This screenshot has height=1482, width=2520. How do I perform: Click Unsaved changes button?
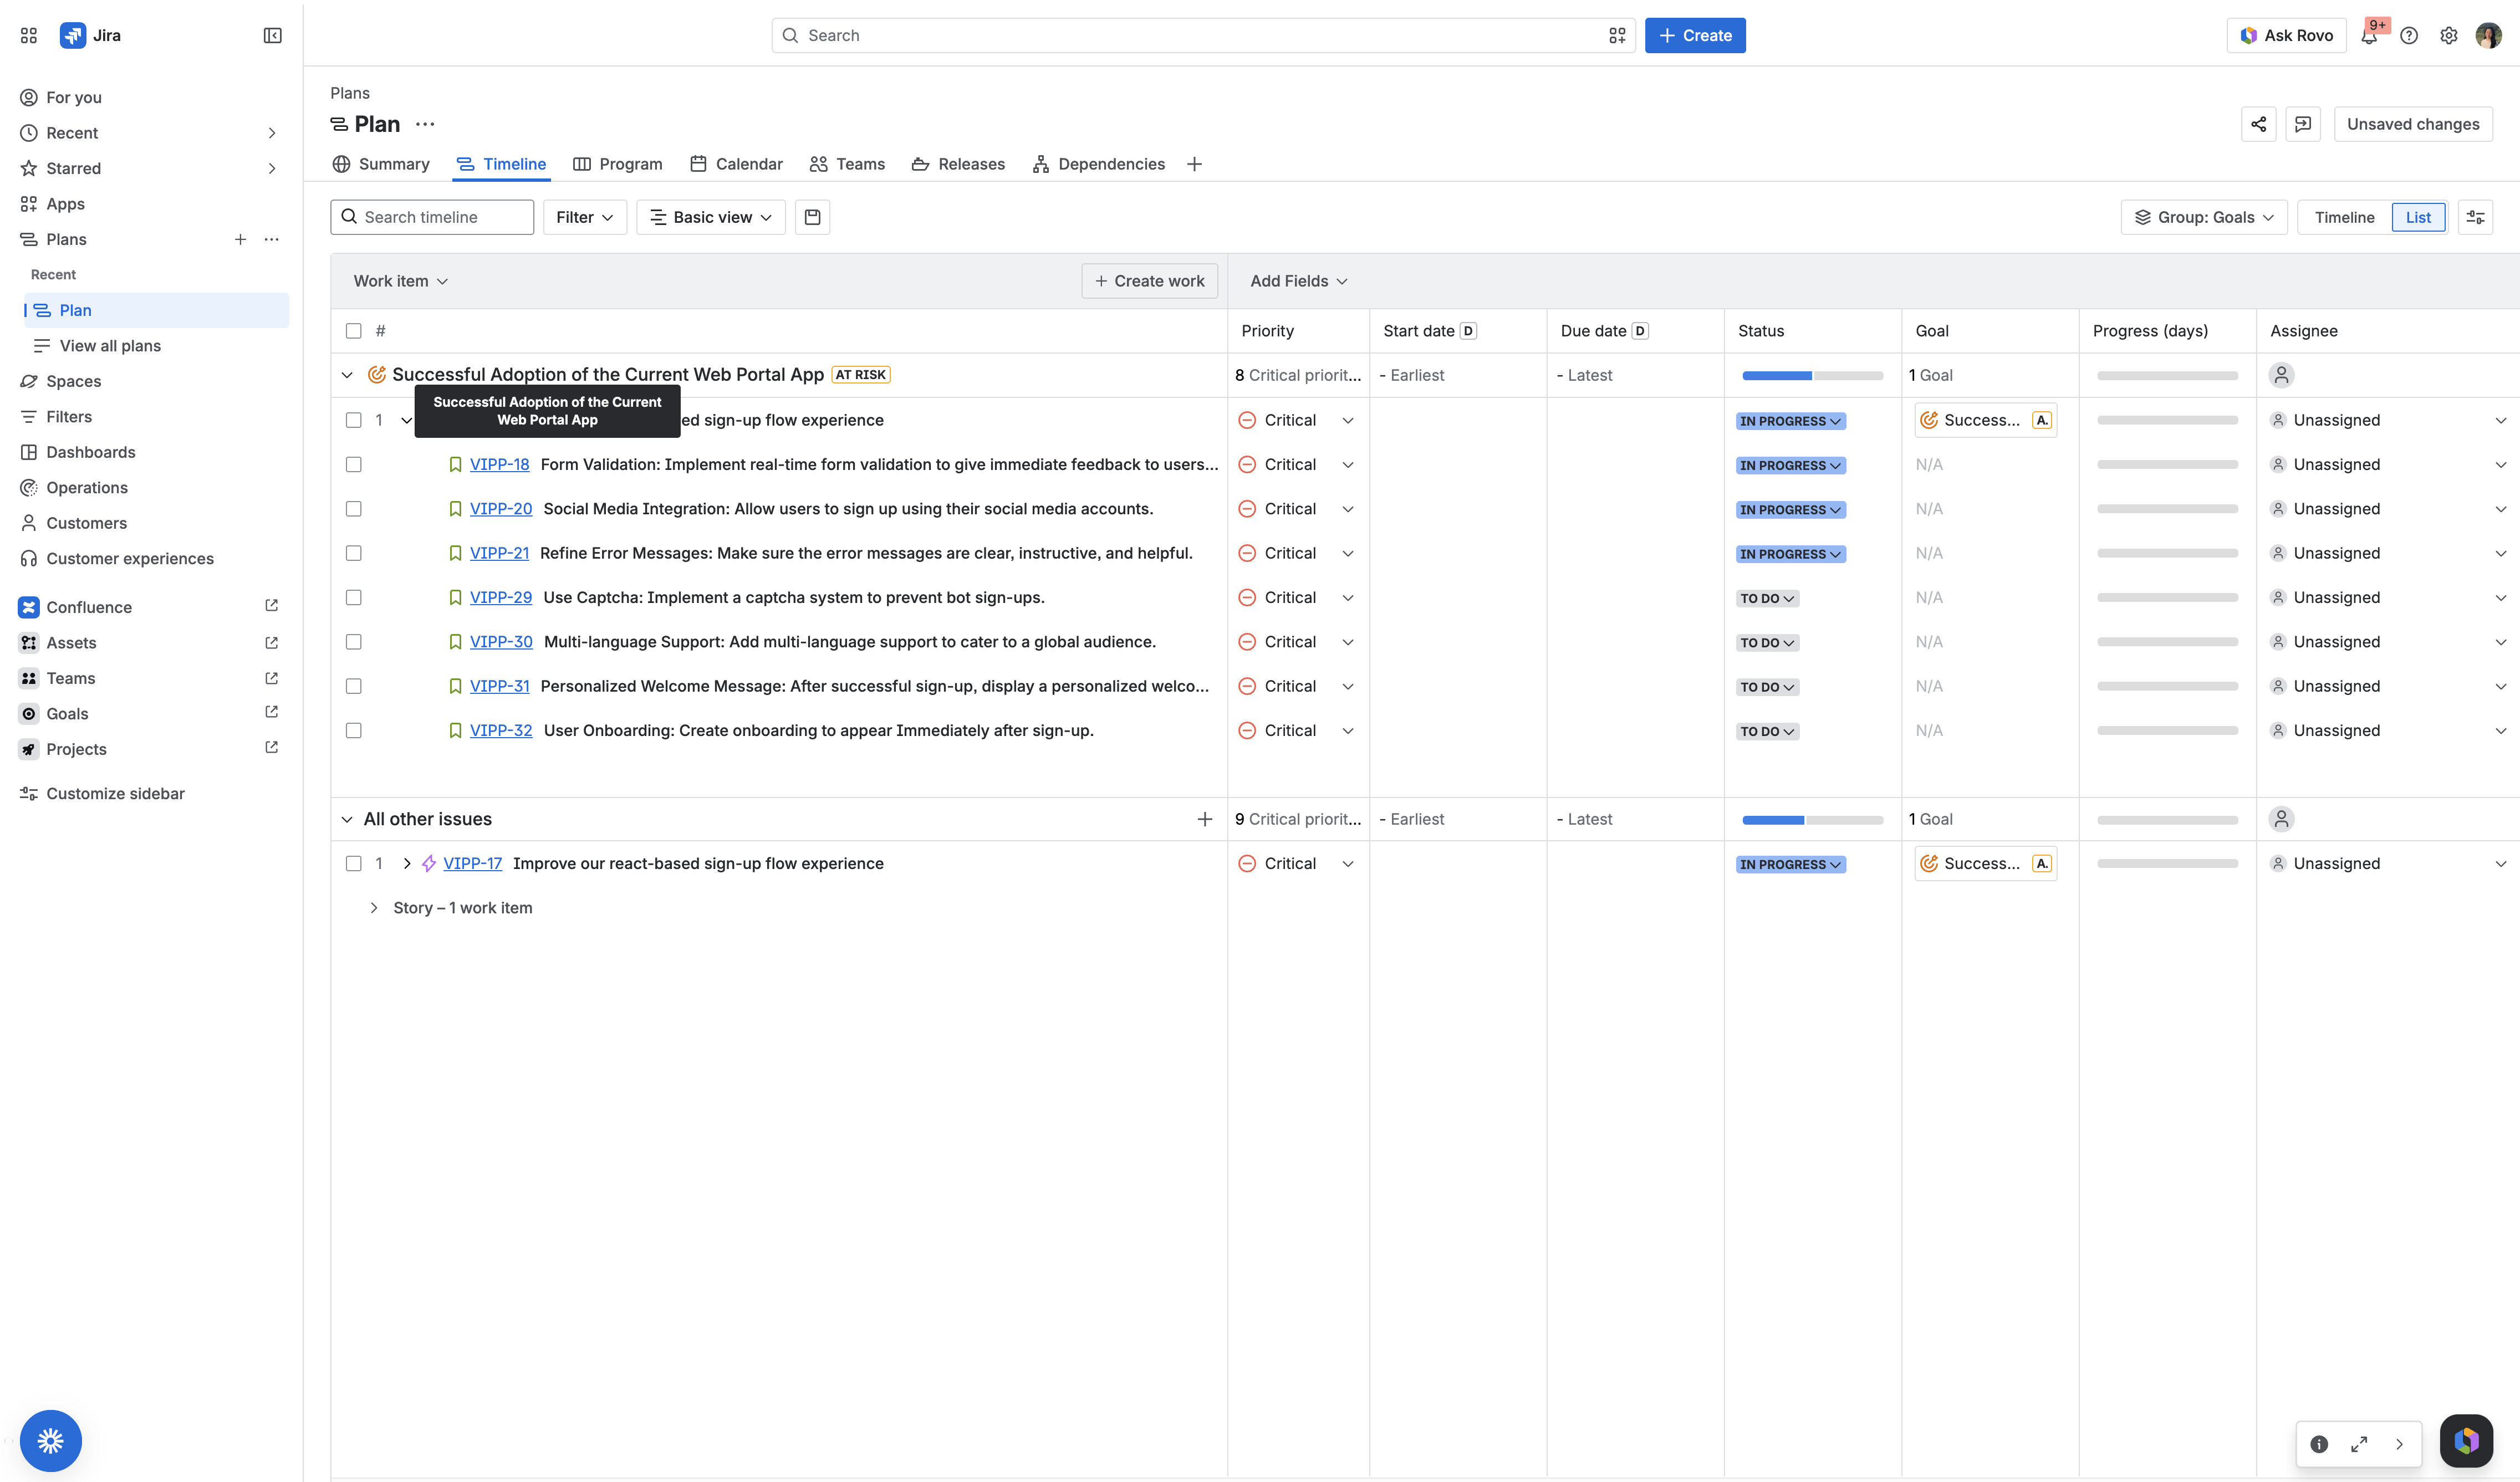click(2413, 124)
